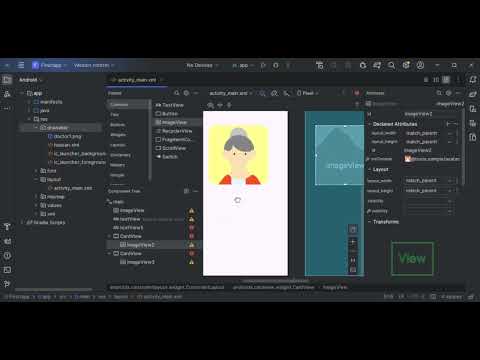The image size is (480, 360).
Task: Pick TextView in the palette
Action: tap(170, 105)
